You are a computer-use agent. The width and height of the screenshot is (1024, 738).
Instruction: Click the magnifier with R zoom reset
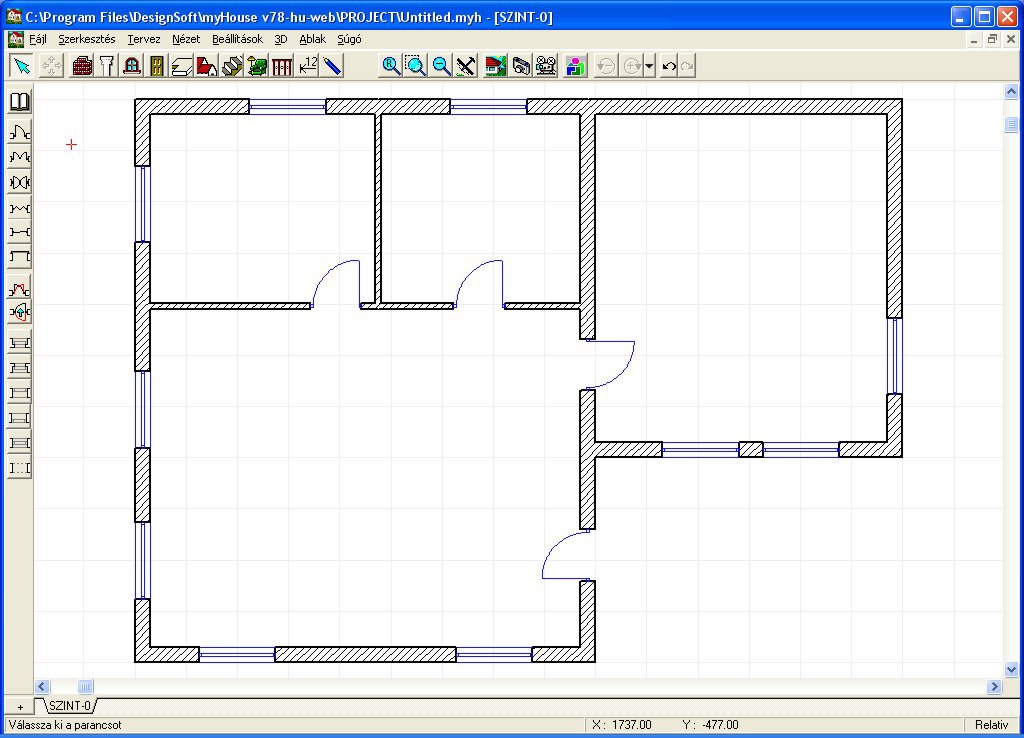[x=391, y=66]
